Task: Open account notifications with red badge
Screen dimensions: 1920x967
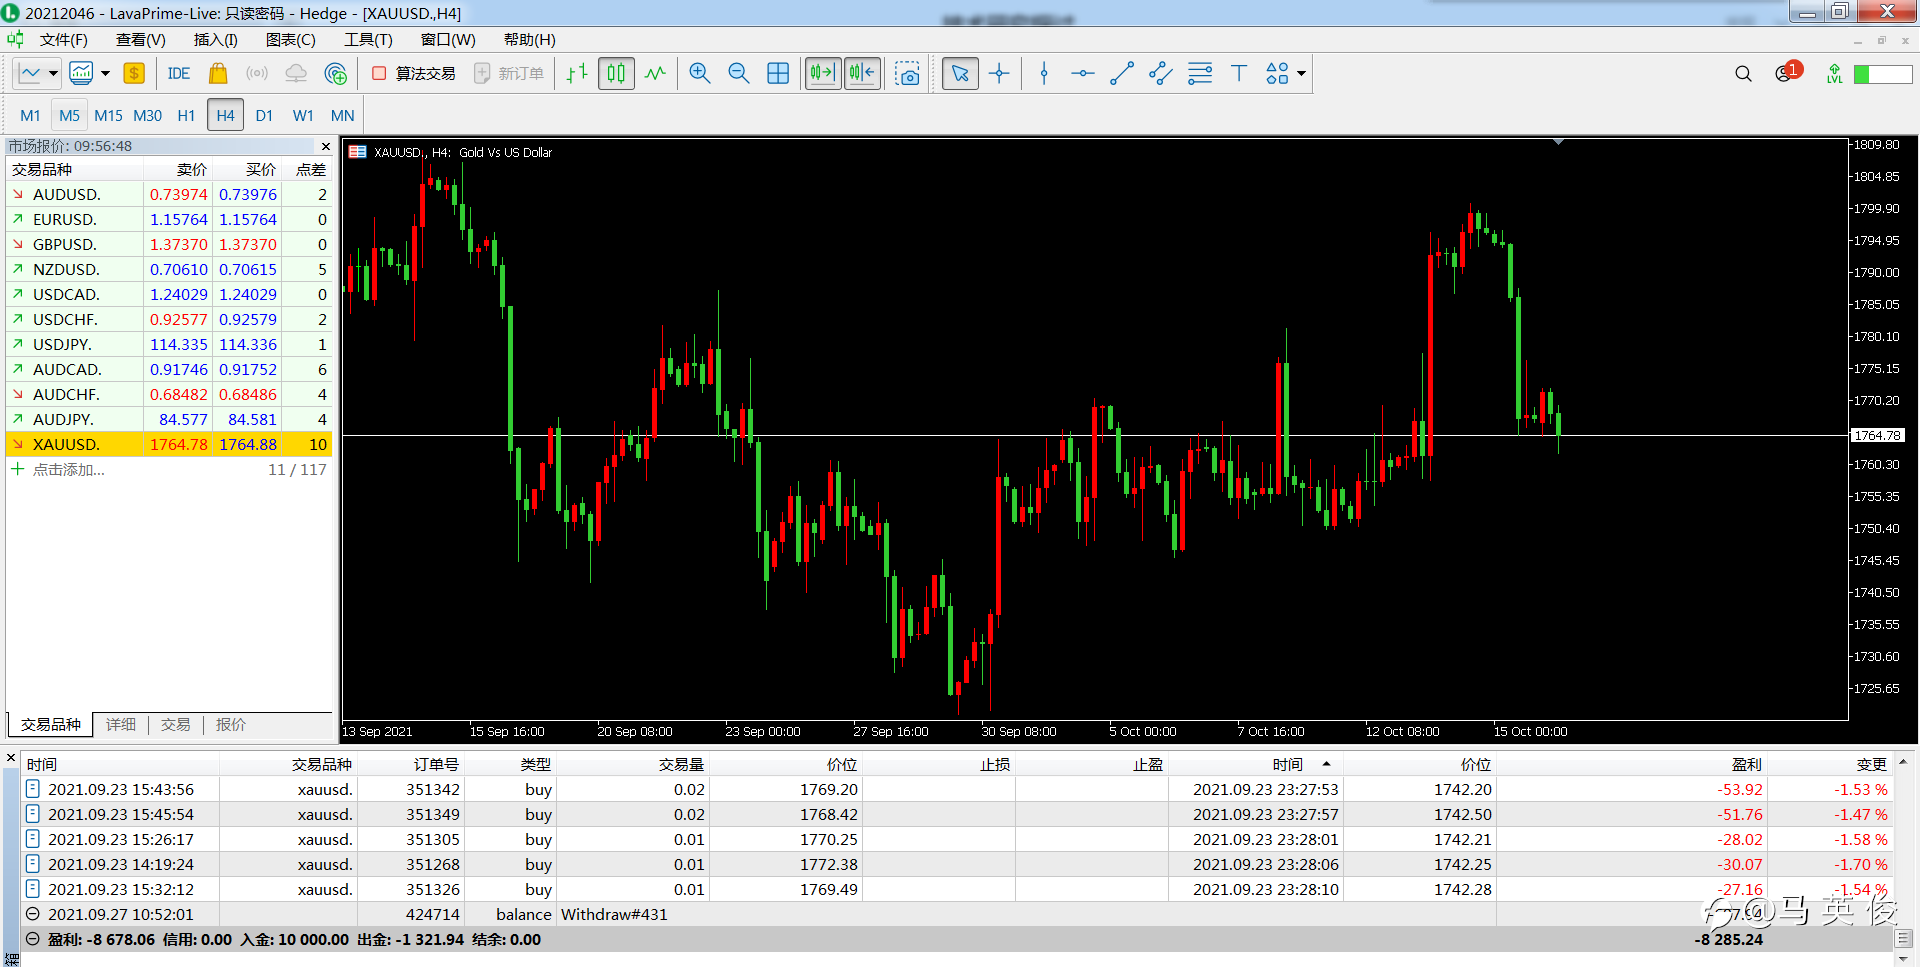Action: (x=1787, y=73)
